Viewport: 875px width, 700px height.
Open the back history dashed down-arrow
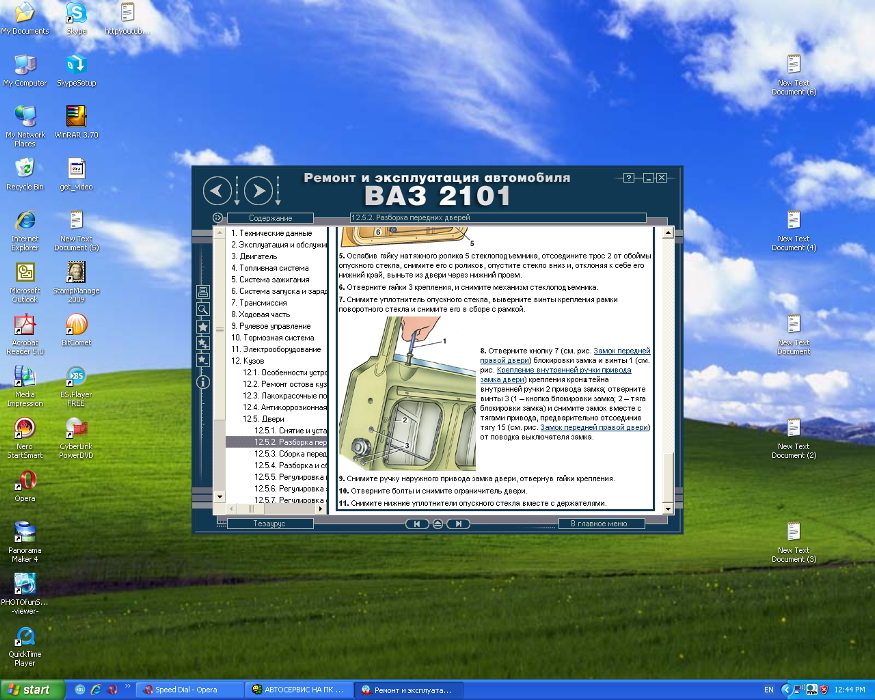click(237, 191)
